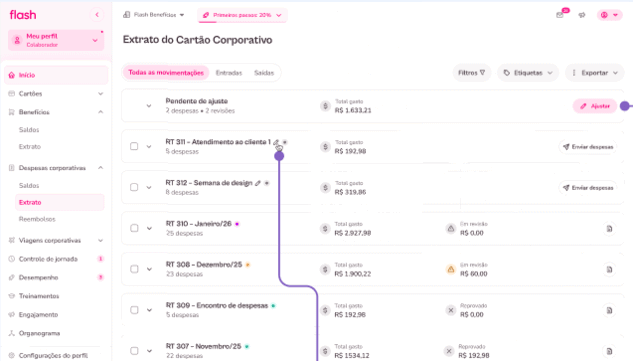Select Extrato under Despesas corporativas
Viewport: 633px width, 361px height.
[x=60, y=202]
